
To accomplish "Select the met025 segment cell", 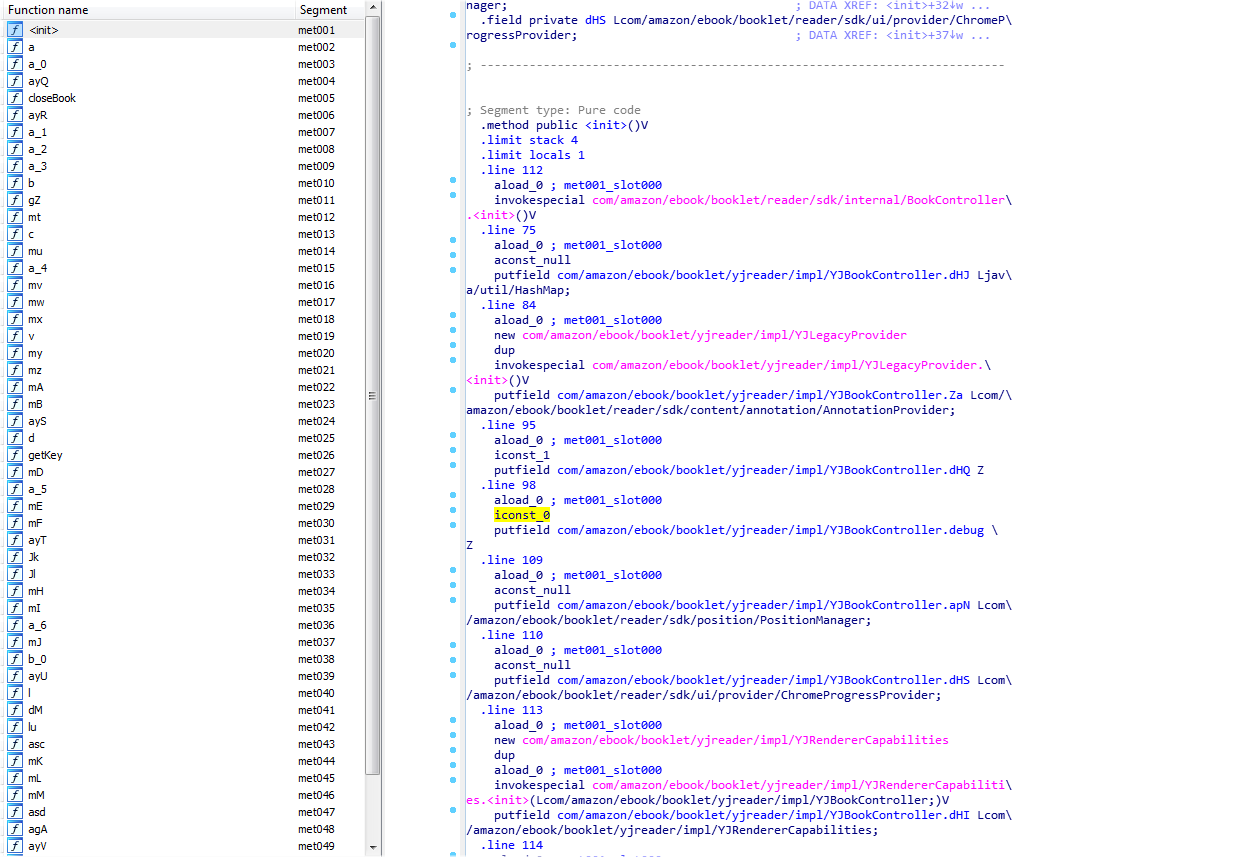I will (x=316, y=438).
